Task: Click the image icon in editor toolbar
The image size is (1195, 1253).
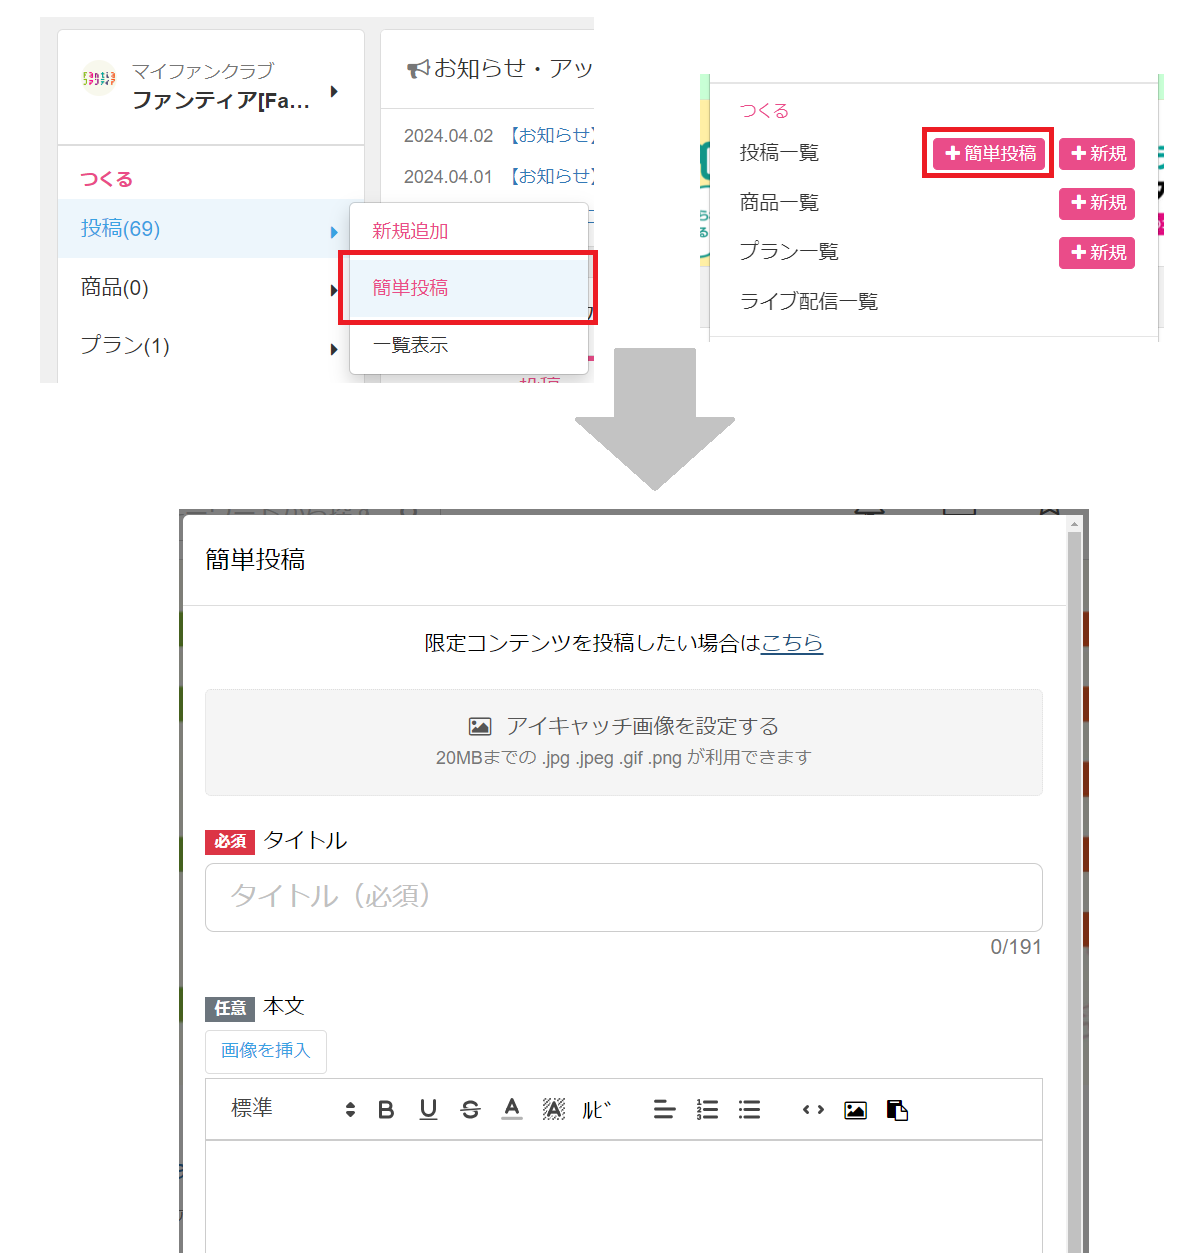Action: pyautogui.click(x=855, y=1110)
